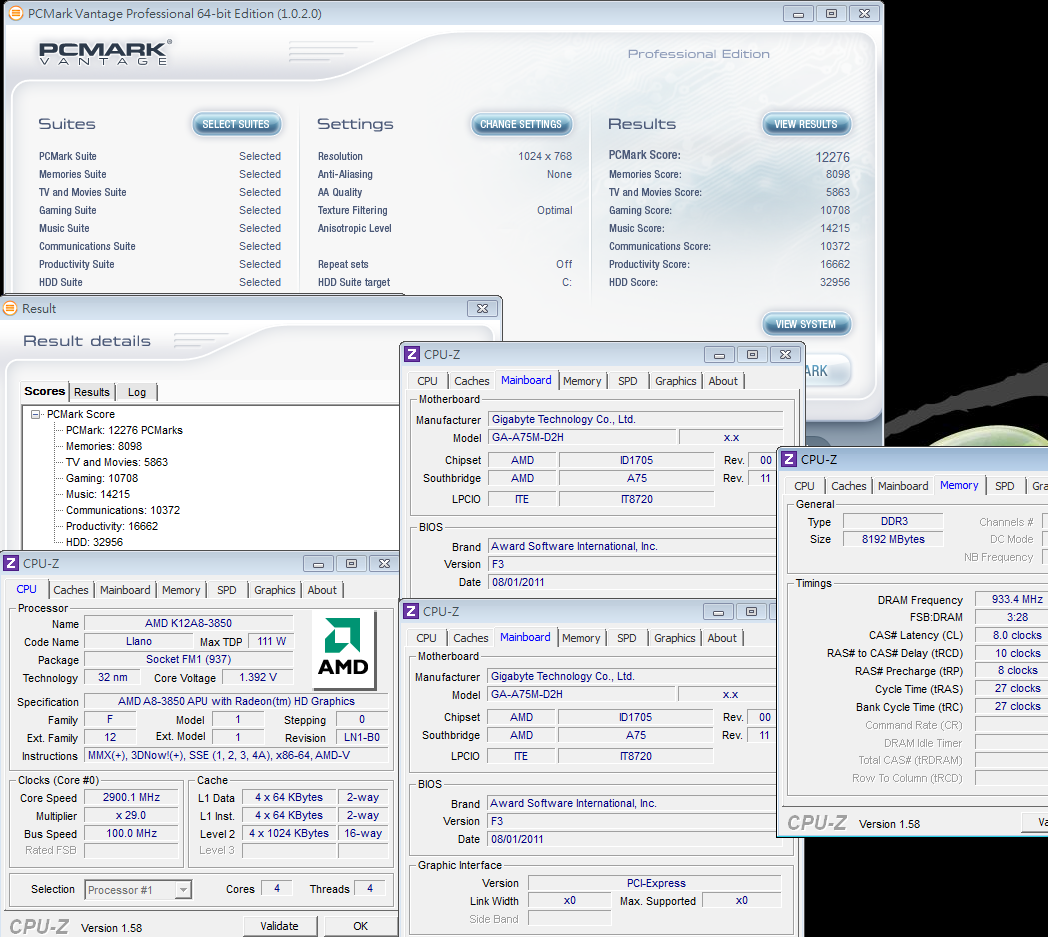Click the Core Voltage 1.392 V field
1048x937 pixels.
[x=259, y=677]
